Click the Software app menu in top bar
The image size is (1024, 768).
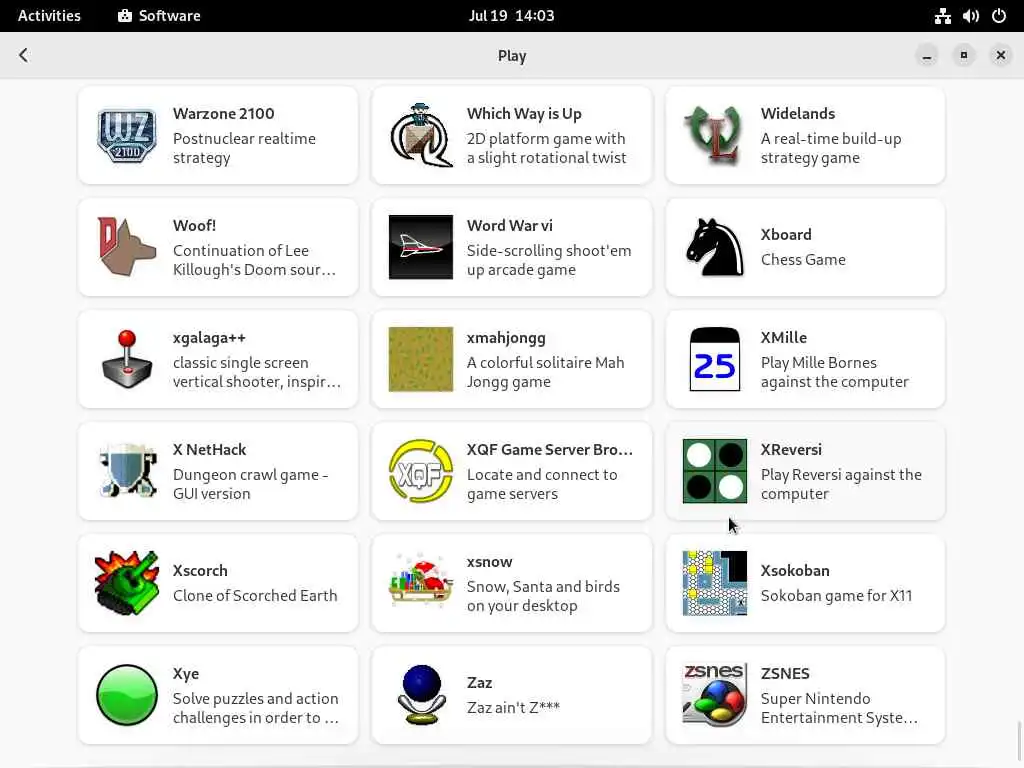tap(159, 16)
